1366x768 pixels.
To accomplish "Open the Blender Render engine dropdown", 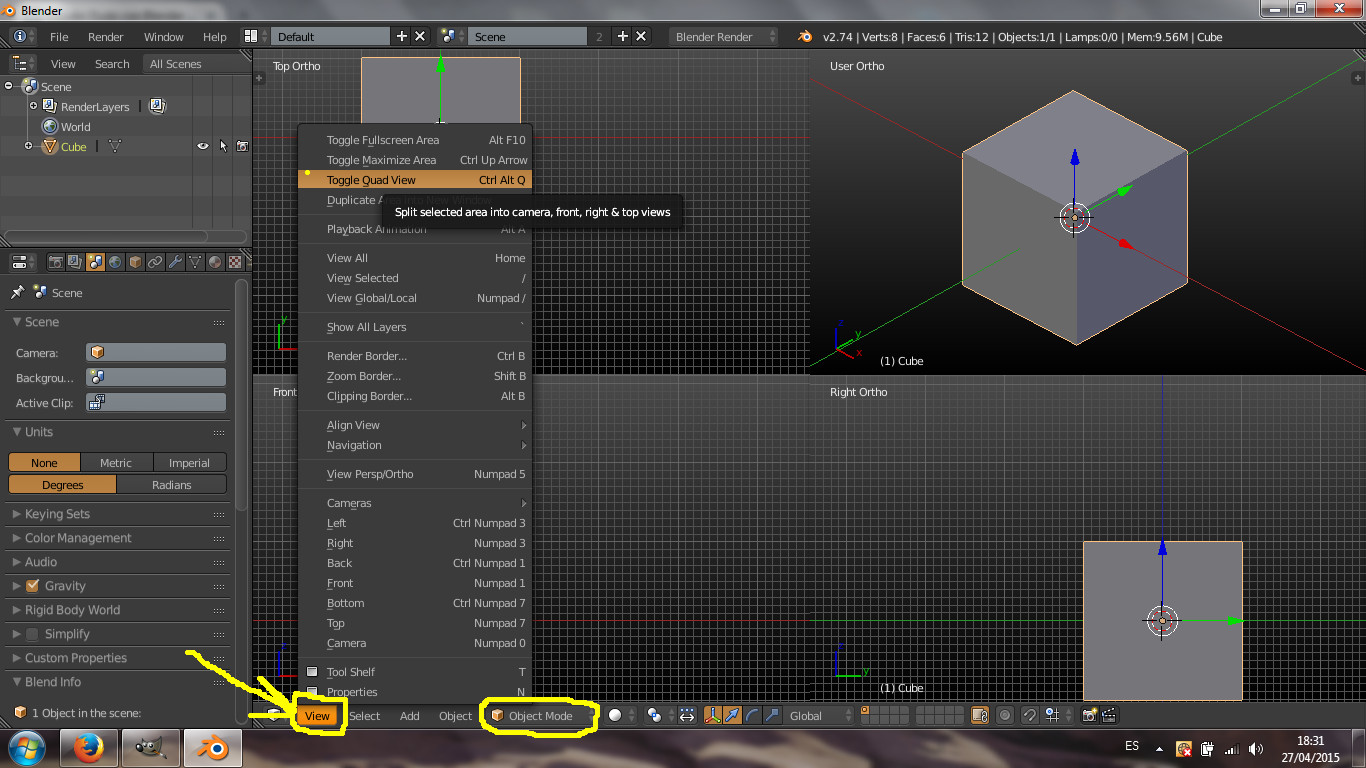I will (x=725, y=37).
